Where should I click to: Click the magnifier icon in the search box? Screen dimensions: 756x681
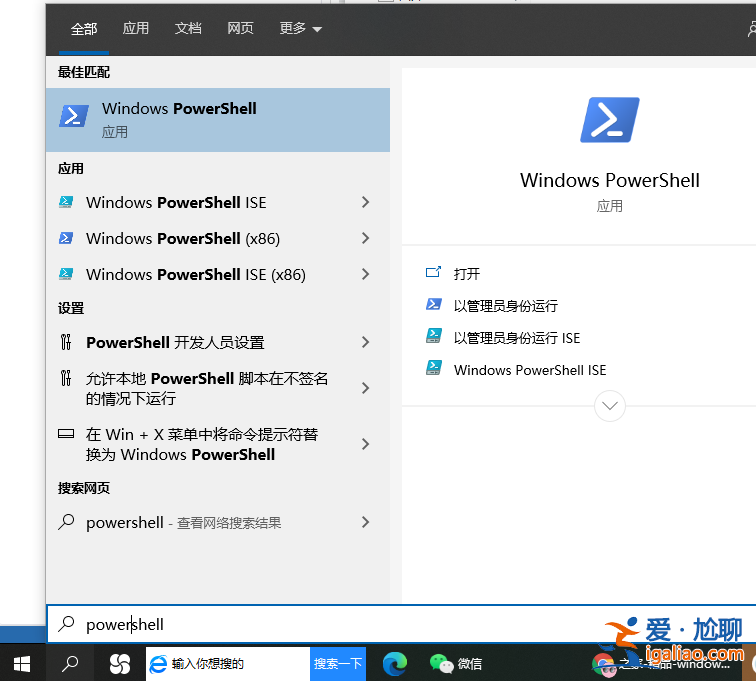coord(66,624)
